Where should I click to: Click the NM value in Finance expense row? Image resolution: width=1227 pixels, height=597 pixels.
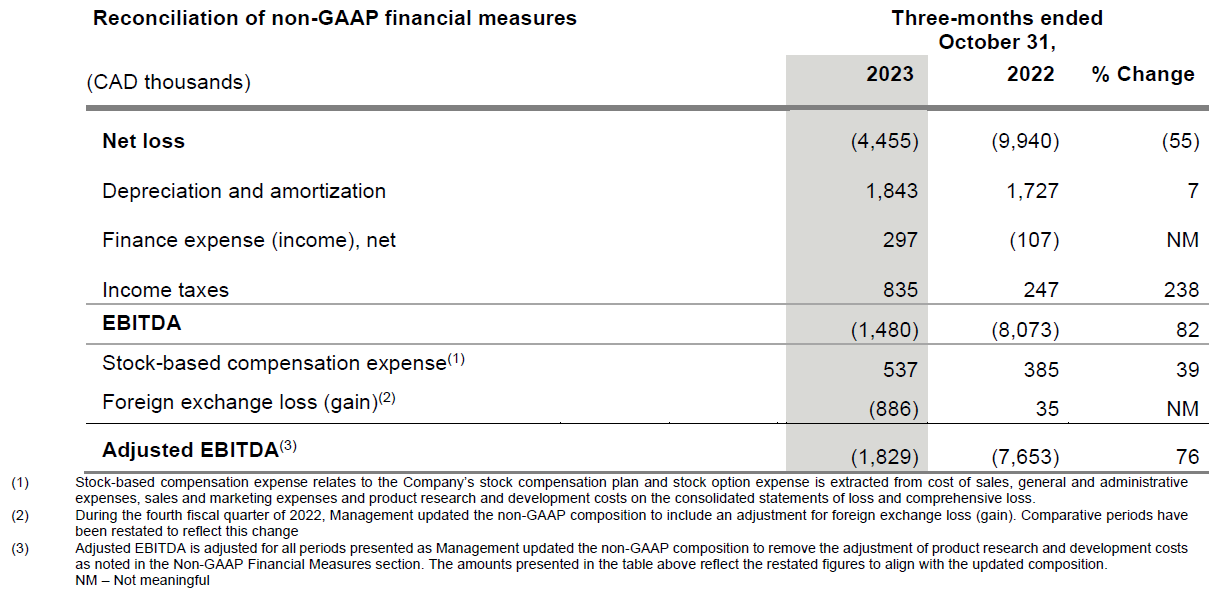click(x=1183, y=240)
